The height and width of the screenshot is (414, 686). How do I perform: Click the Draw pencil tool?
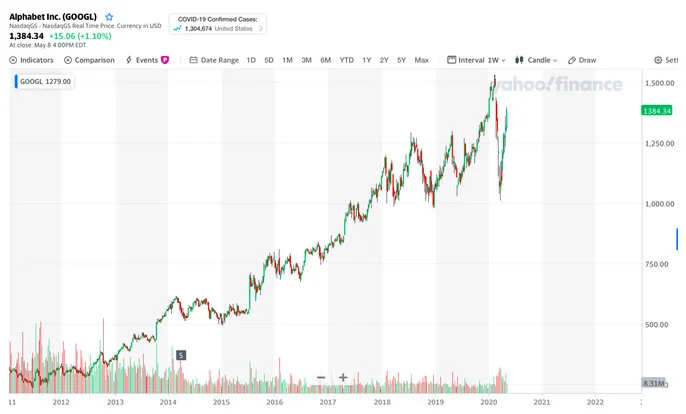(582, 60)
